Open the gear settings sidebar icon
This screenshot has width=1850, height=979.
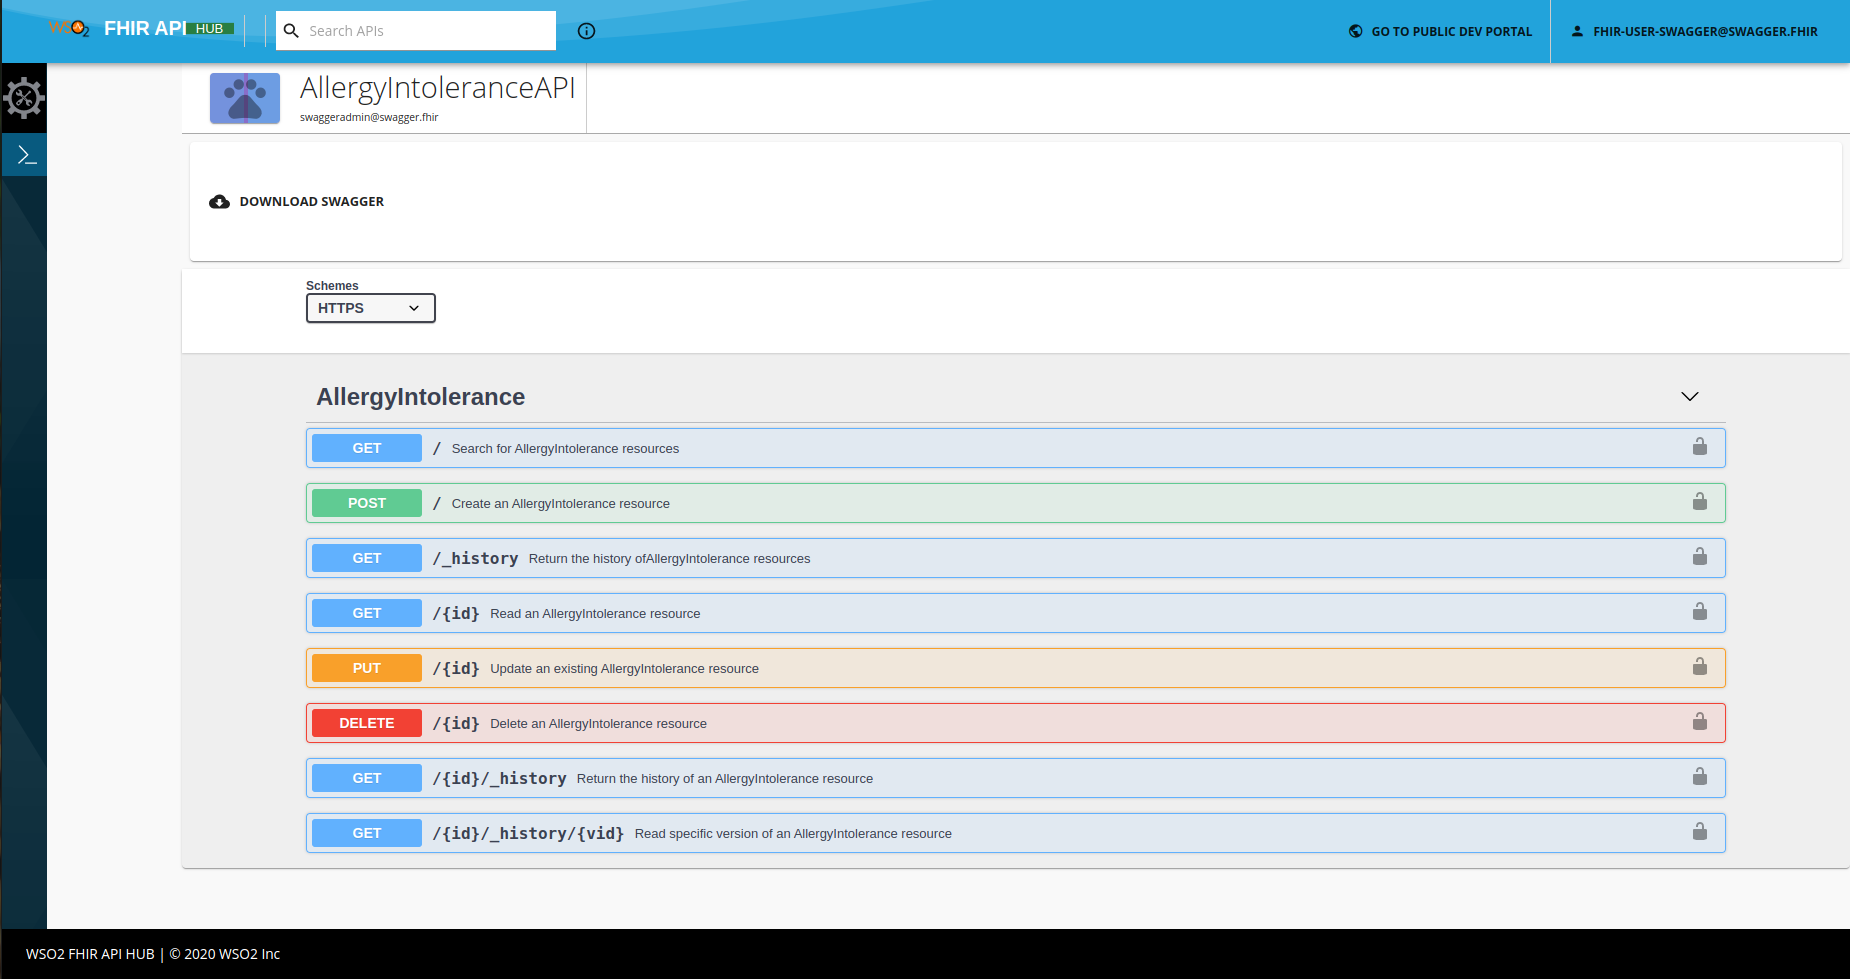click(24, 98)
